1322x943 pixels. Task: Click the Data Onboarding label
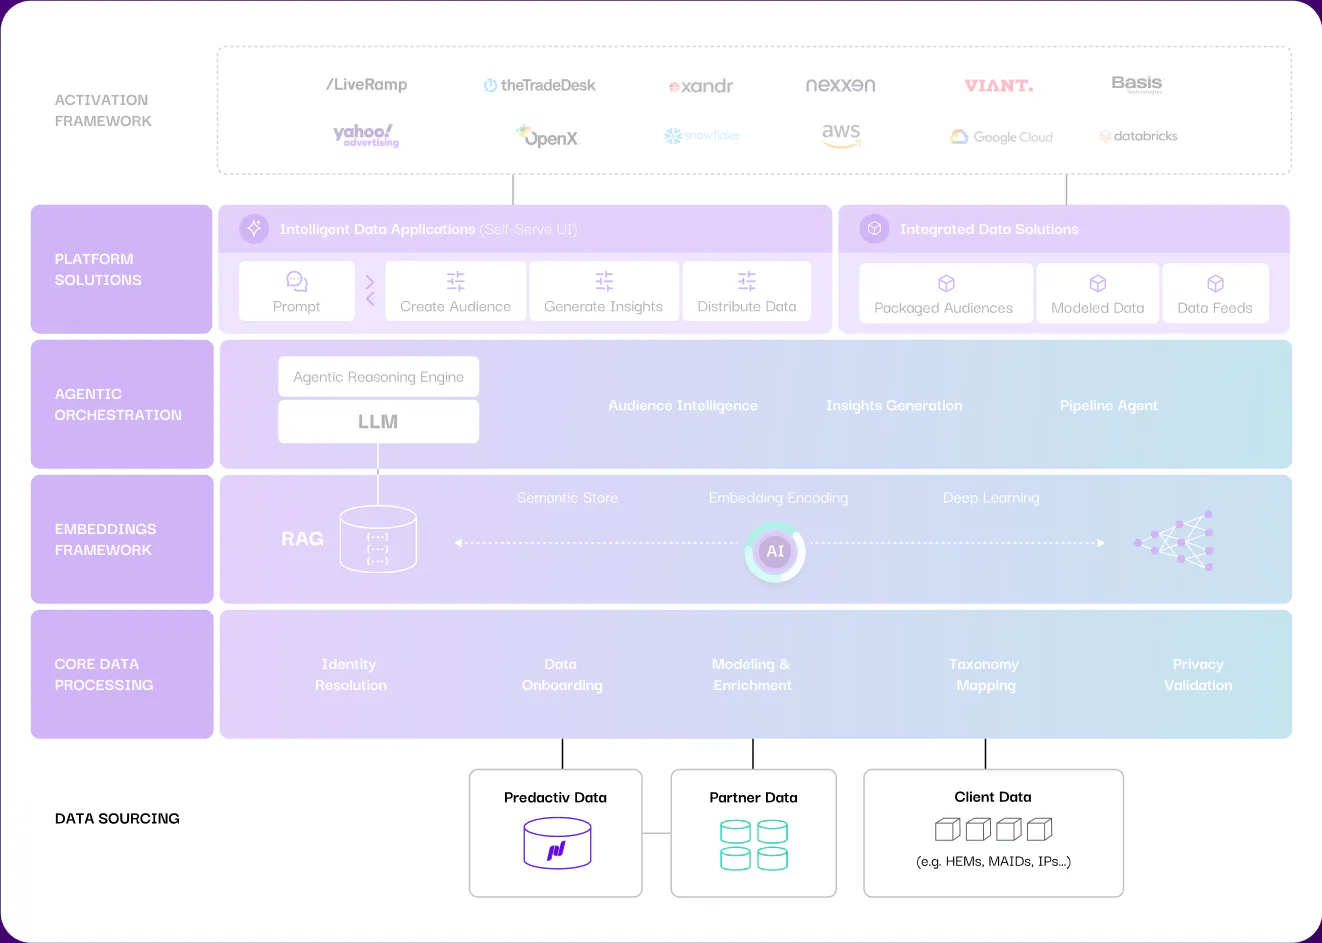tap(562, 675)
